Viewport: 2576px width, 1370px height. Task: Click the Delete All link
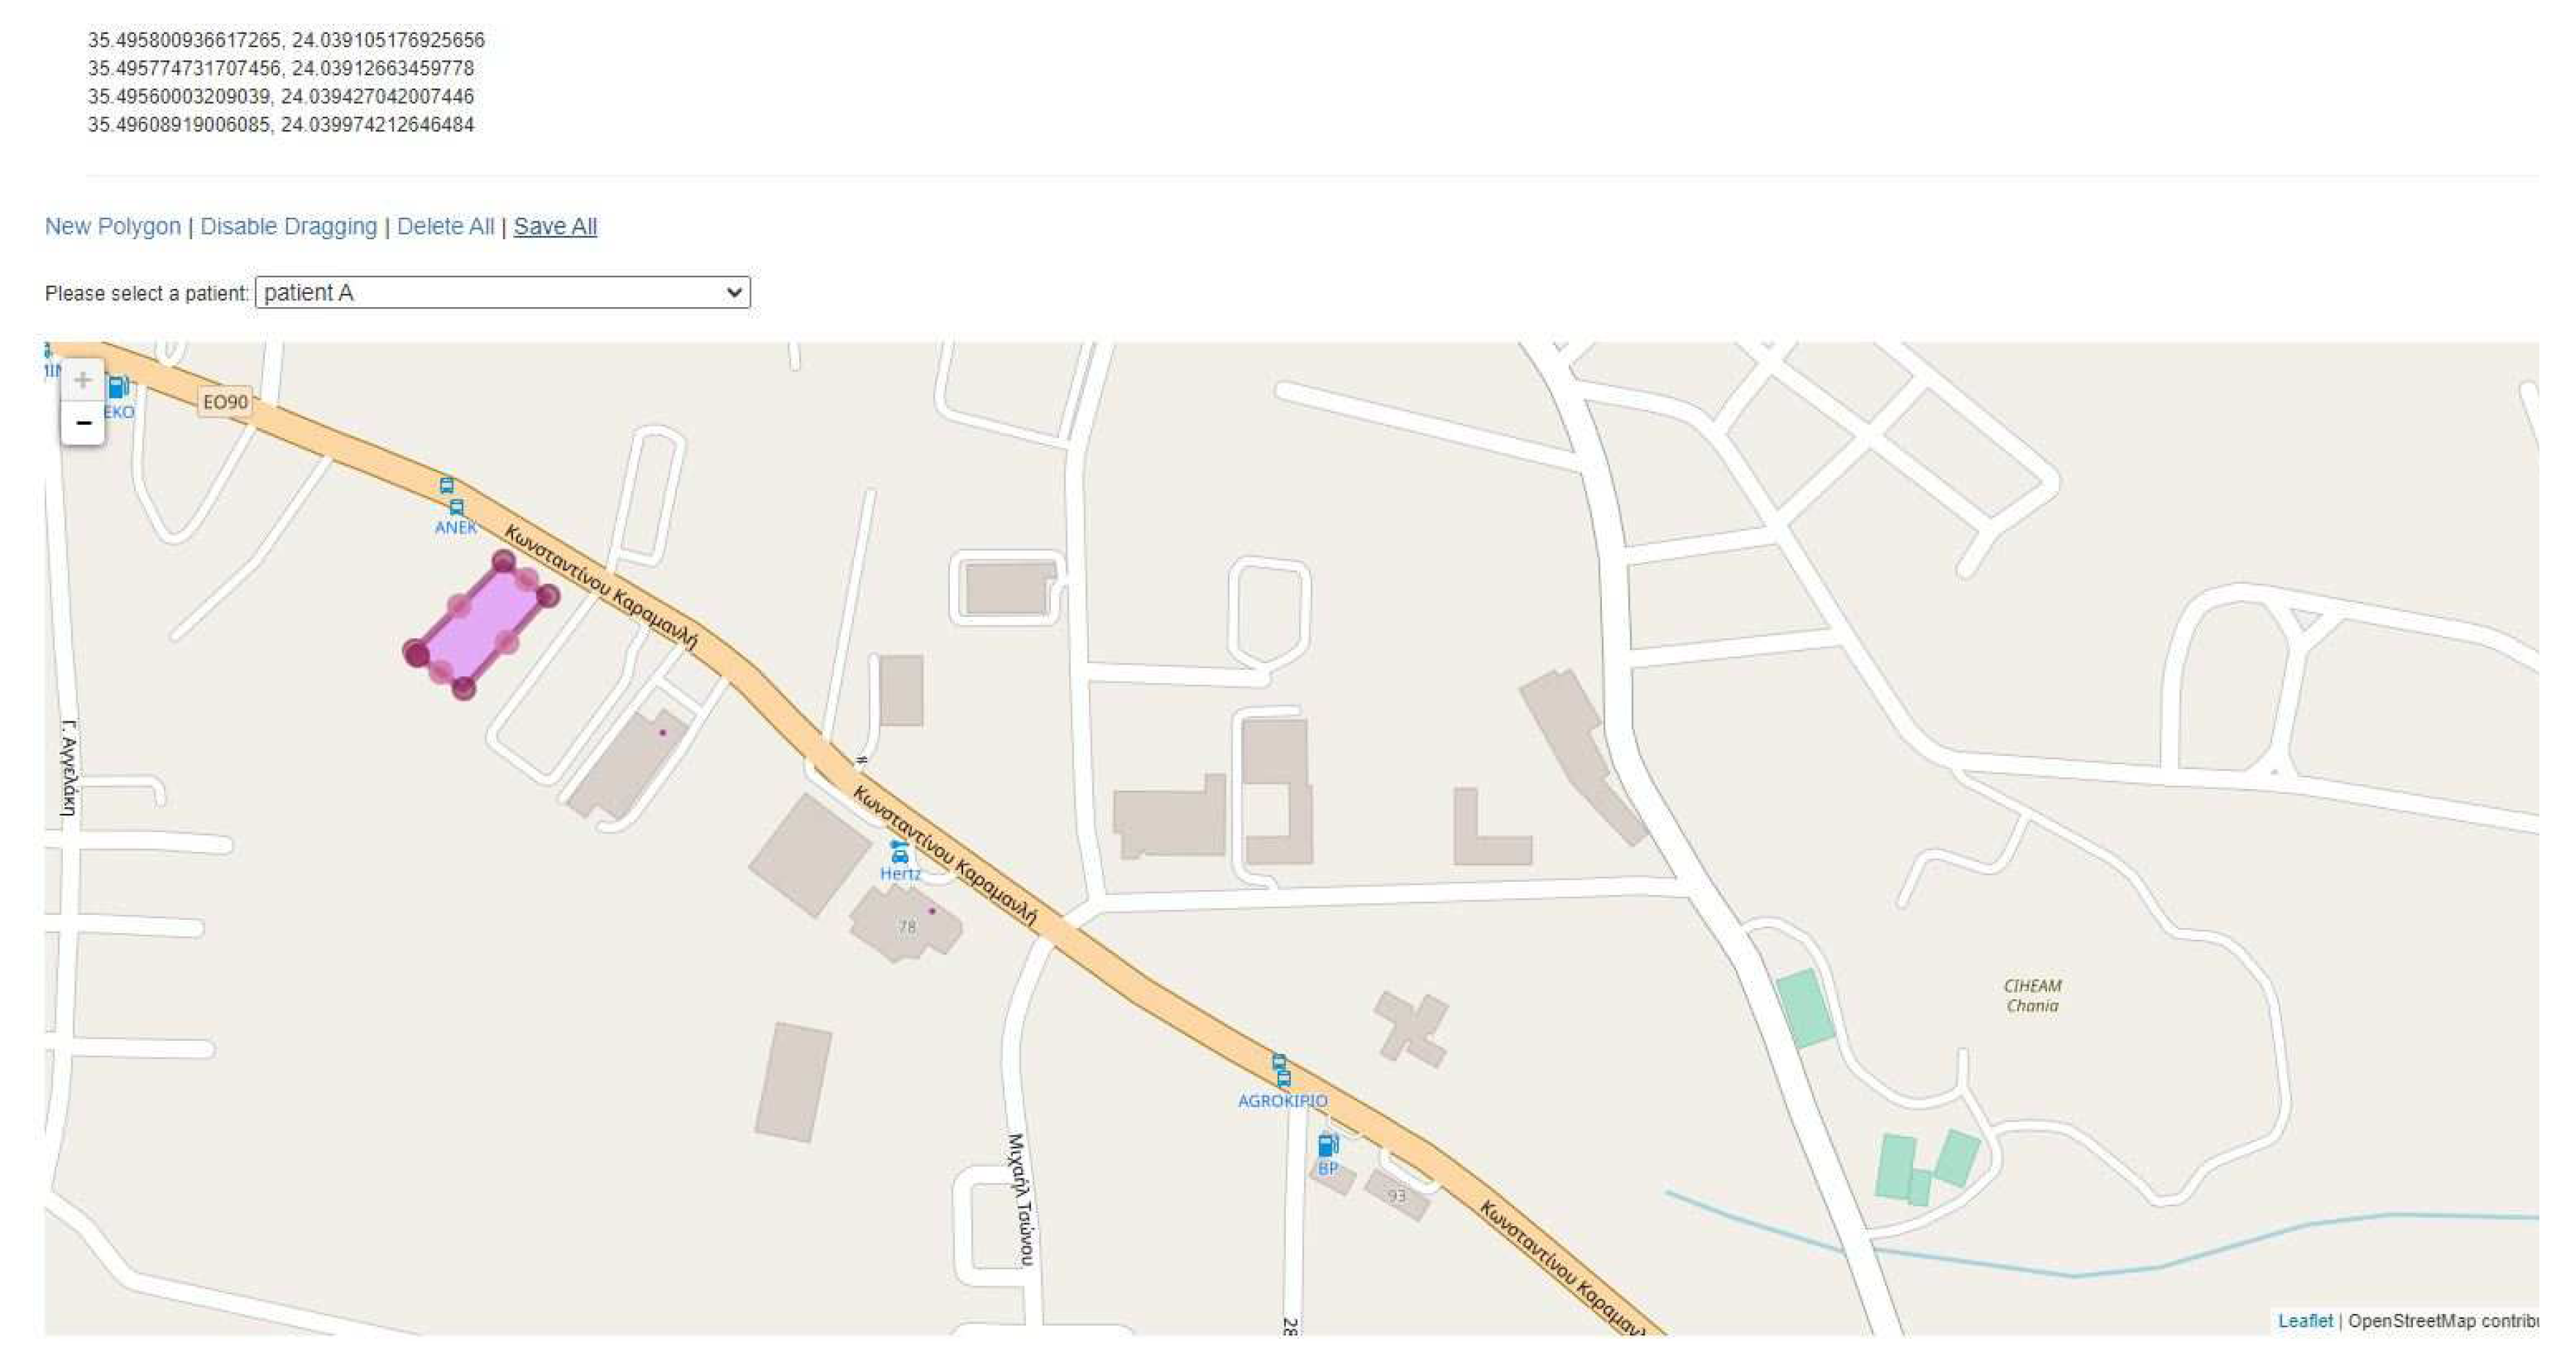point(446,227)
